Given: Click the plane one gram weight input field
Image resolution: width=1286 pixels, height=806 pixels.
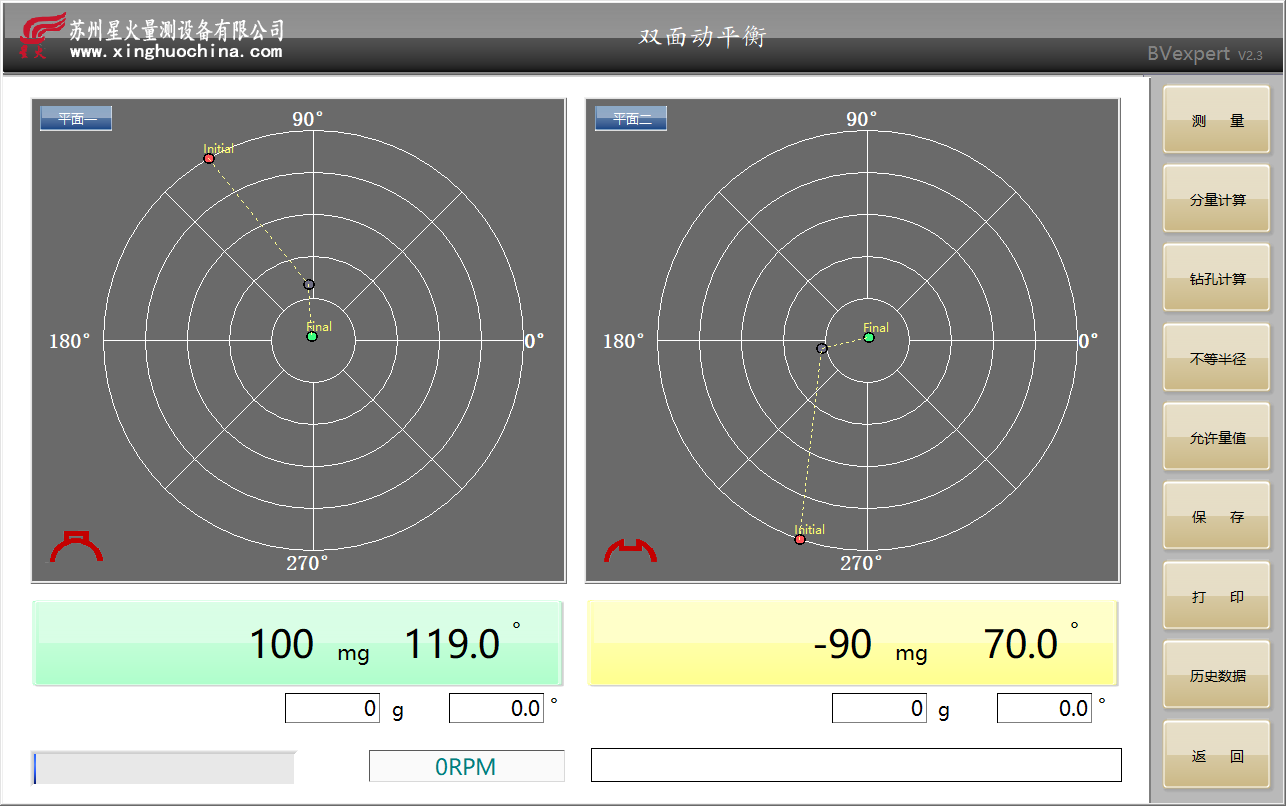Looking at the screenshot, I should click(x=332, y=708).
